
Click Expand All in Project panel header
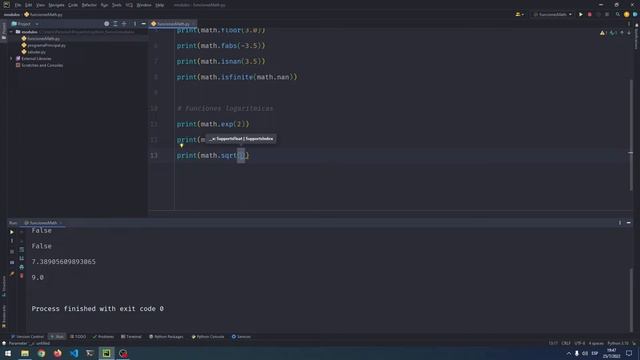click(116, 24)
